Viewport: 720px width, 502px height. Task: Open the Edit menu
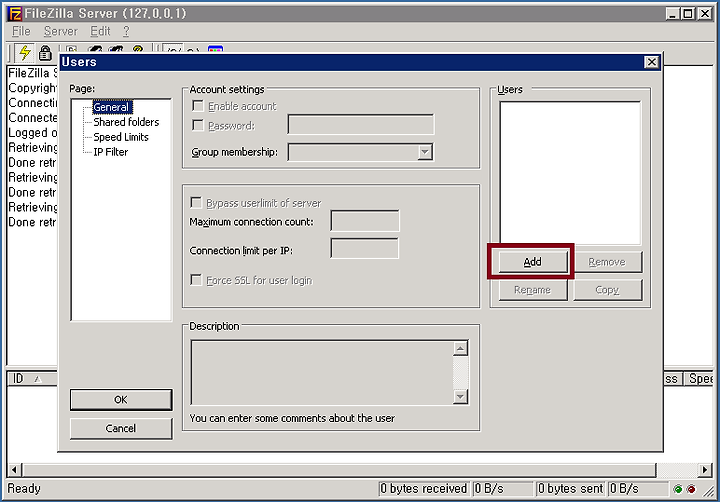pyautogui.click(x=100, y=31)
